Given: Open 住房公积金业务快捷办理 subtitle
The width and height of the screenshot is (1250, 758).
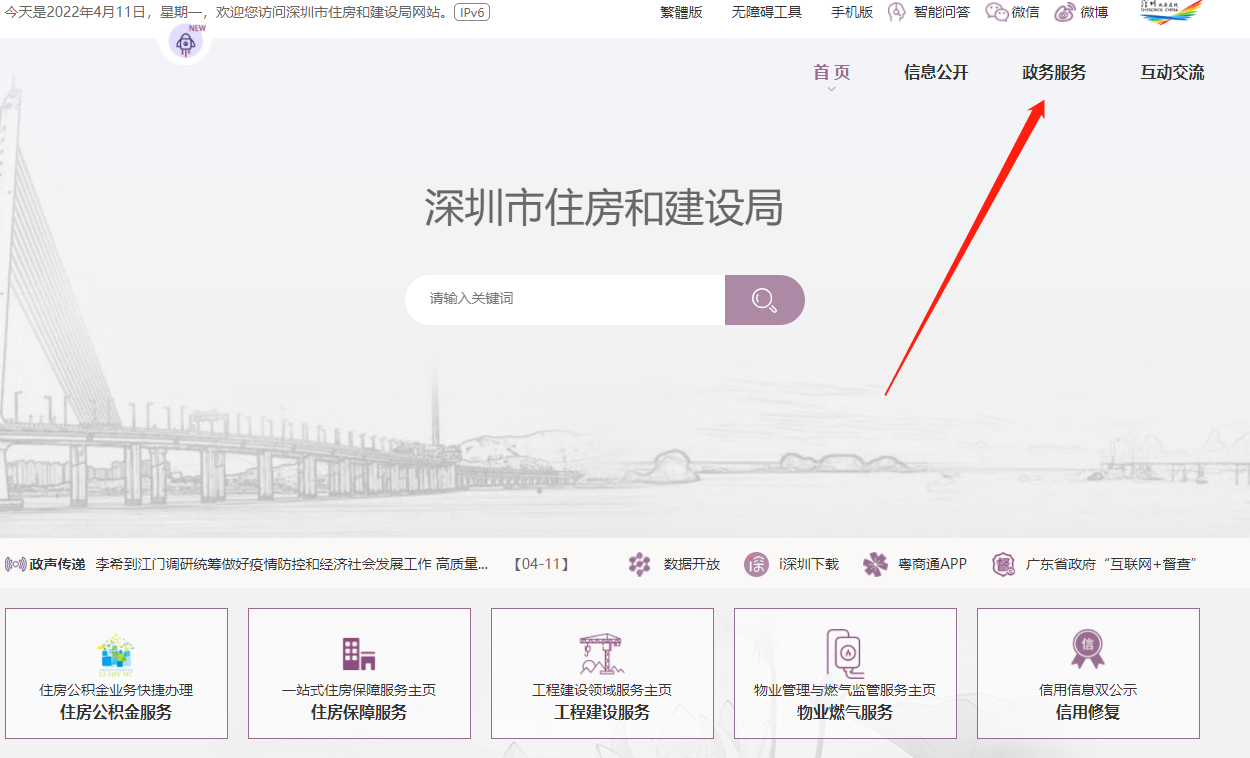Looking at the screenshot, I should point(116,690).
